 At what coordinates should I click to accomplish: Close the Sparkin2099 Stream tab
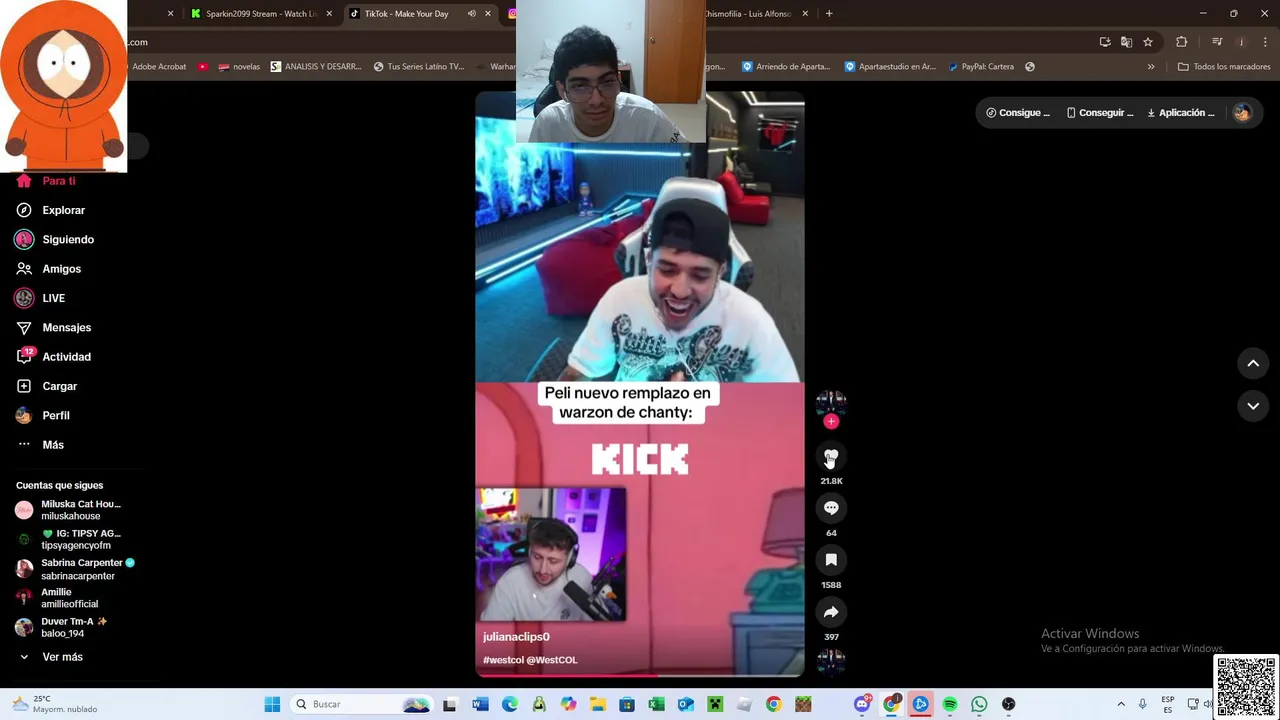[328, 14]
